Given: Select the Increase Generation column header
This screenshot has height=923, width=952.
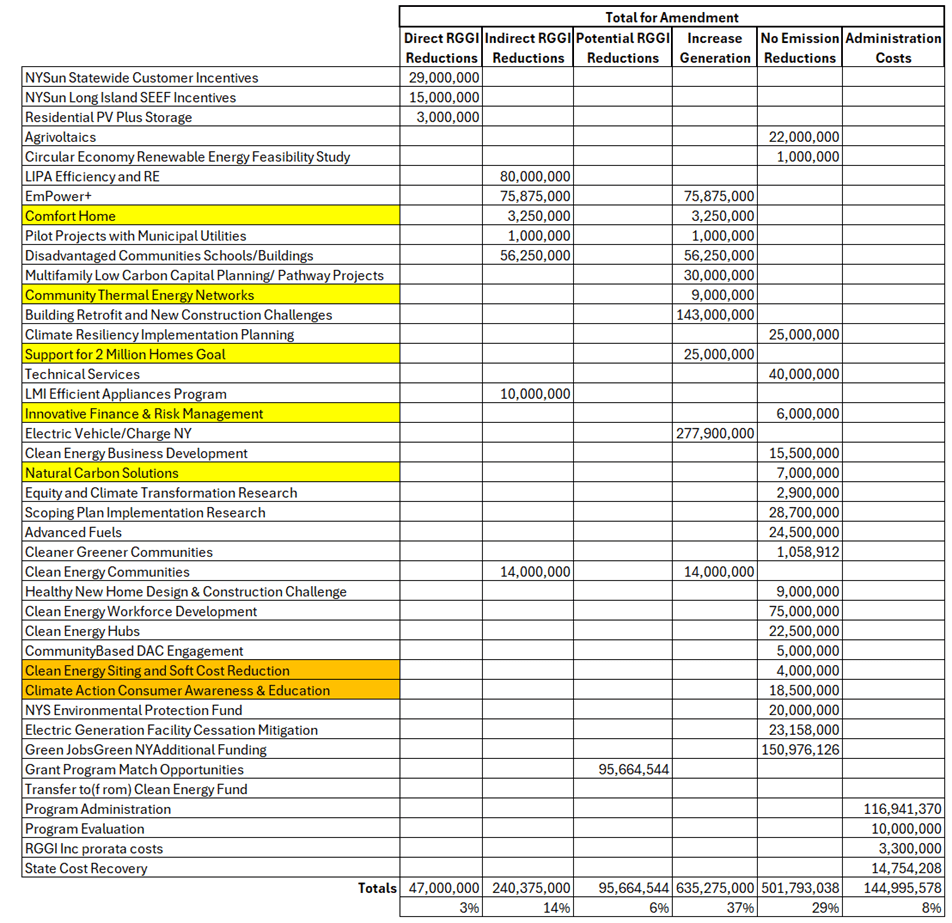Looking at the screenshot, I should click(714, 48).
